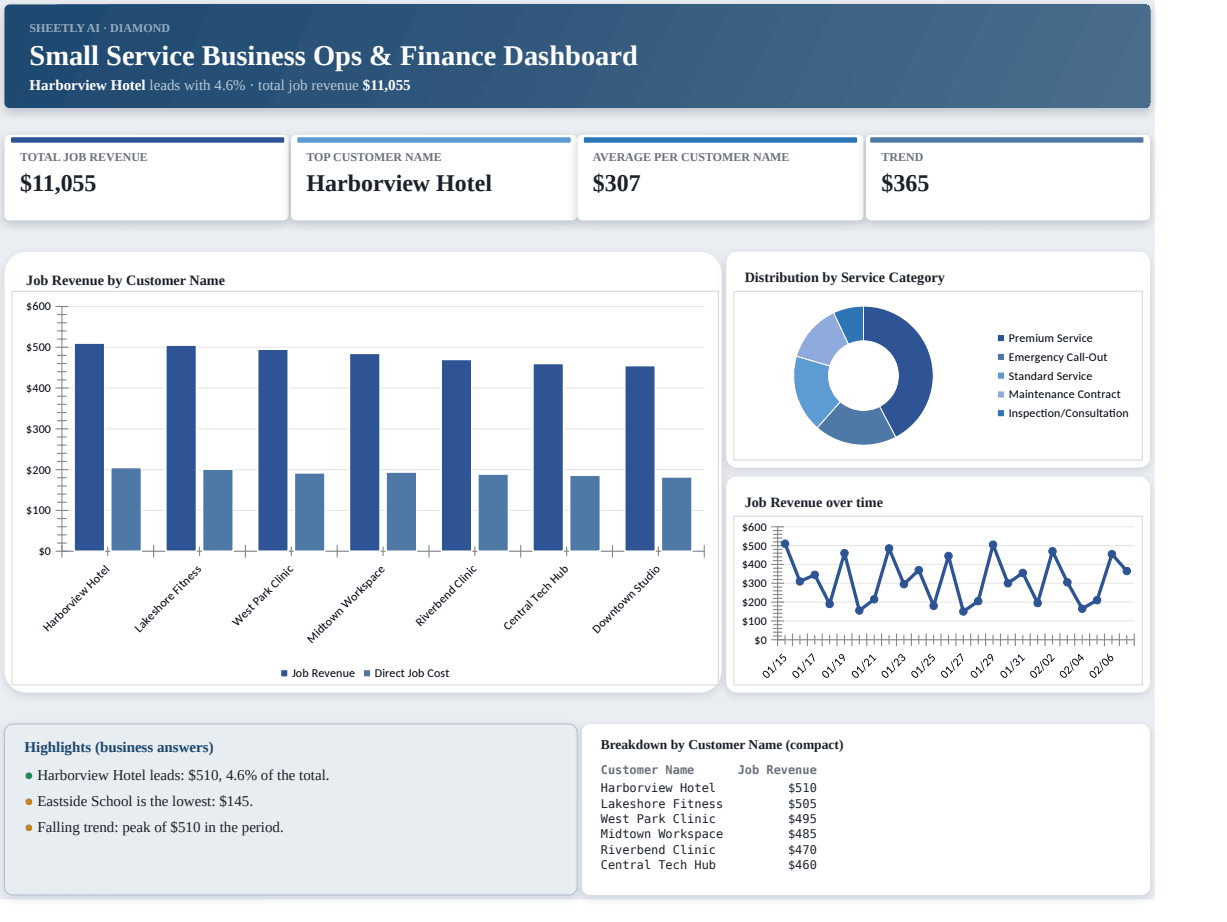This screenshot has height=922, width=1227.
Task: Click the Direct Job Cost legend item
Action: (x=406, y=673)
